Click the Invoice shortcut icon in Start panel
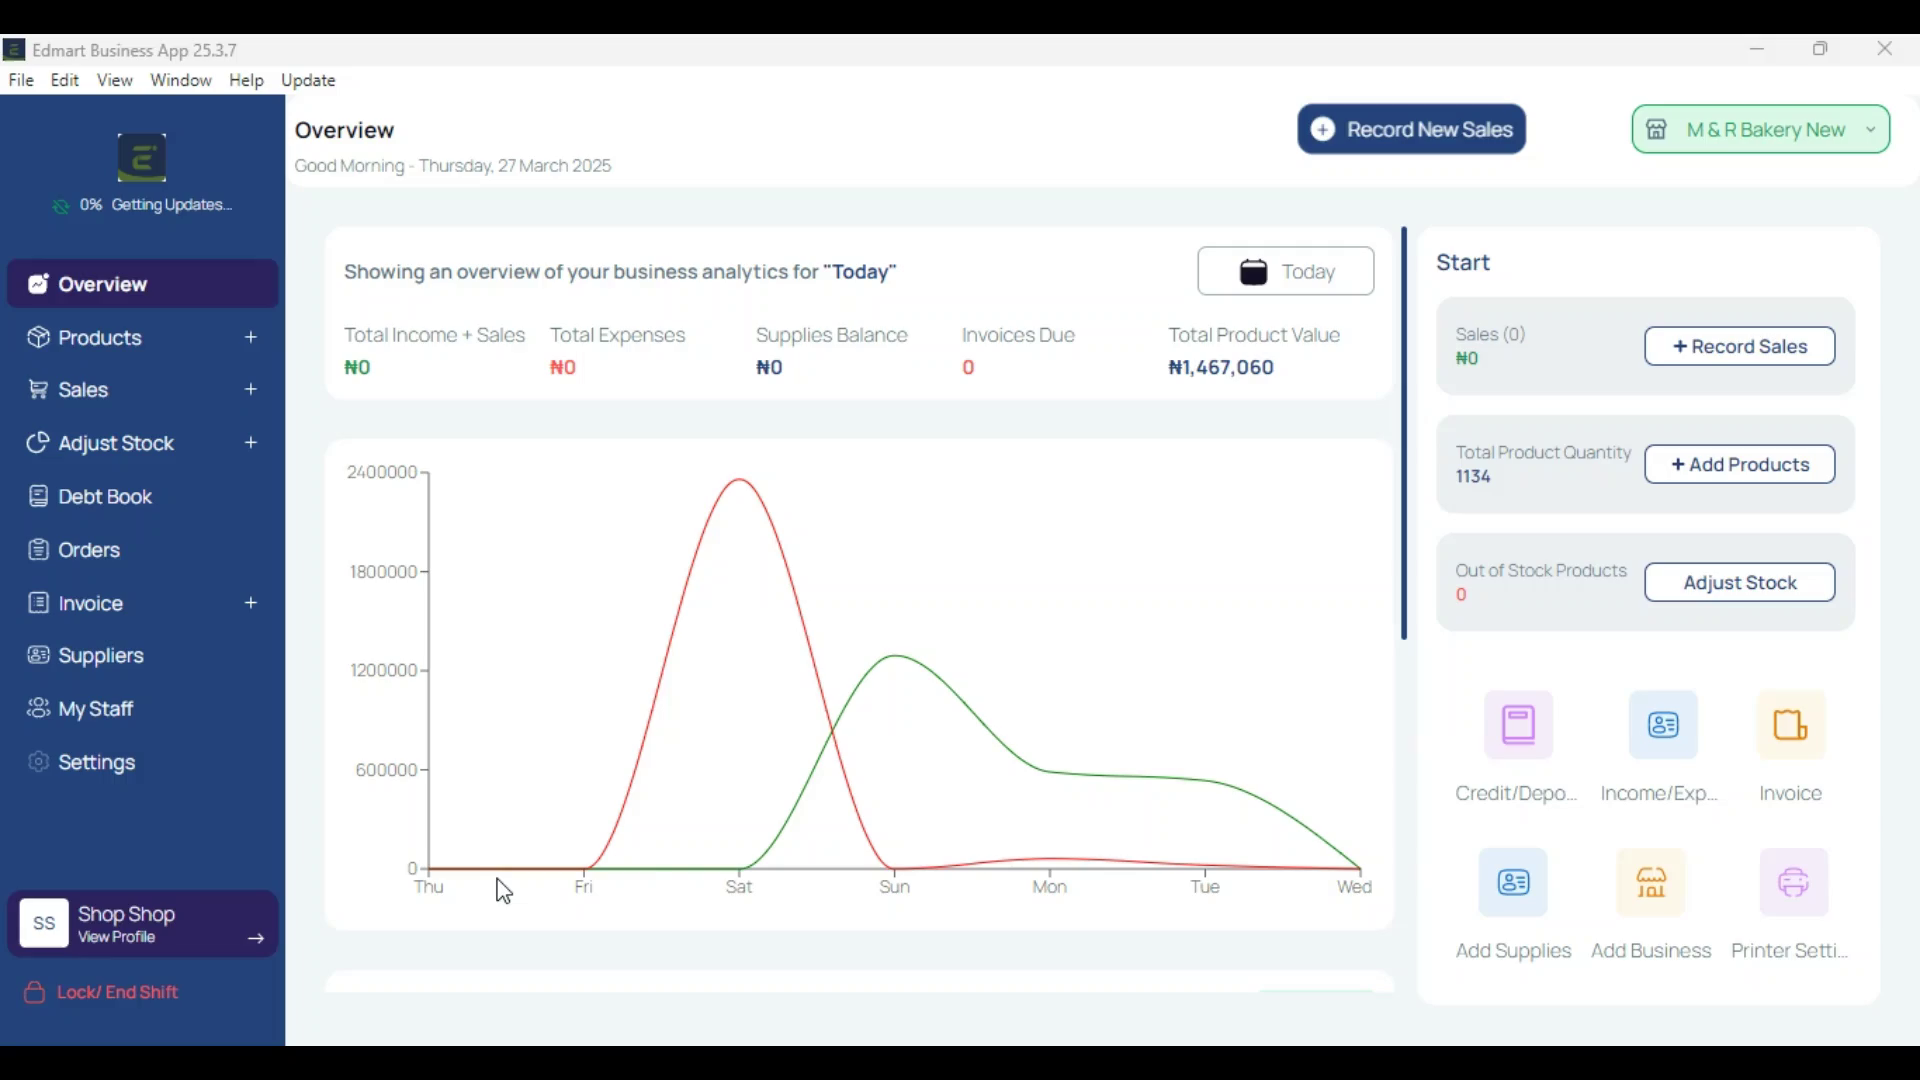Screen dimensions: 1920x1080 1791,725
